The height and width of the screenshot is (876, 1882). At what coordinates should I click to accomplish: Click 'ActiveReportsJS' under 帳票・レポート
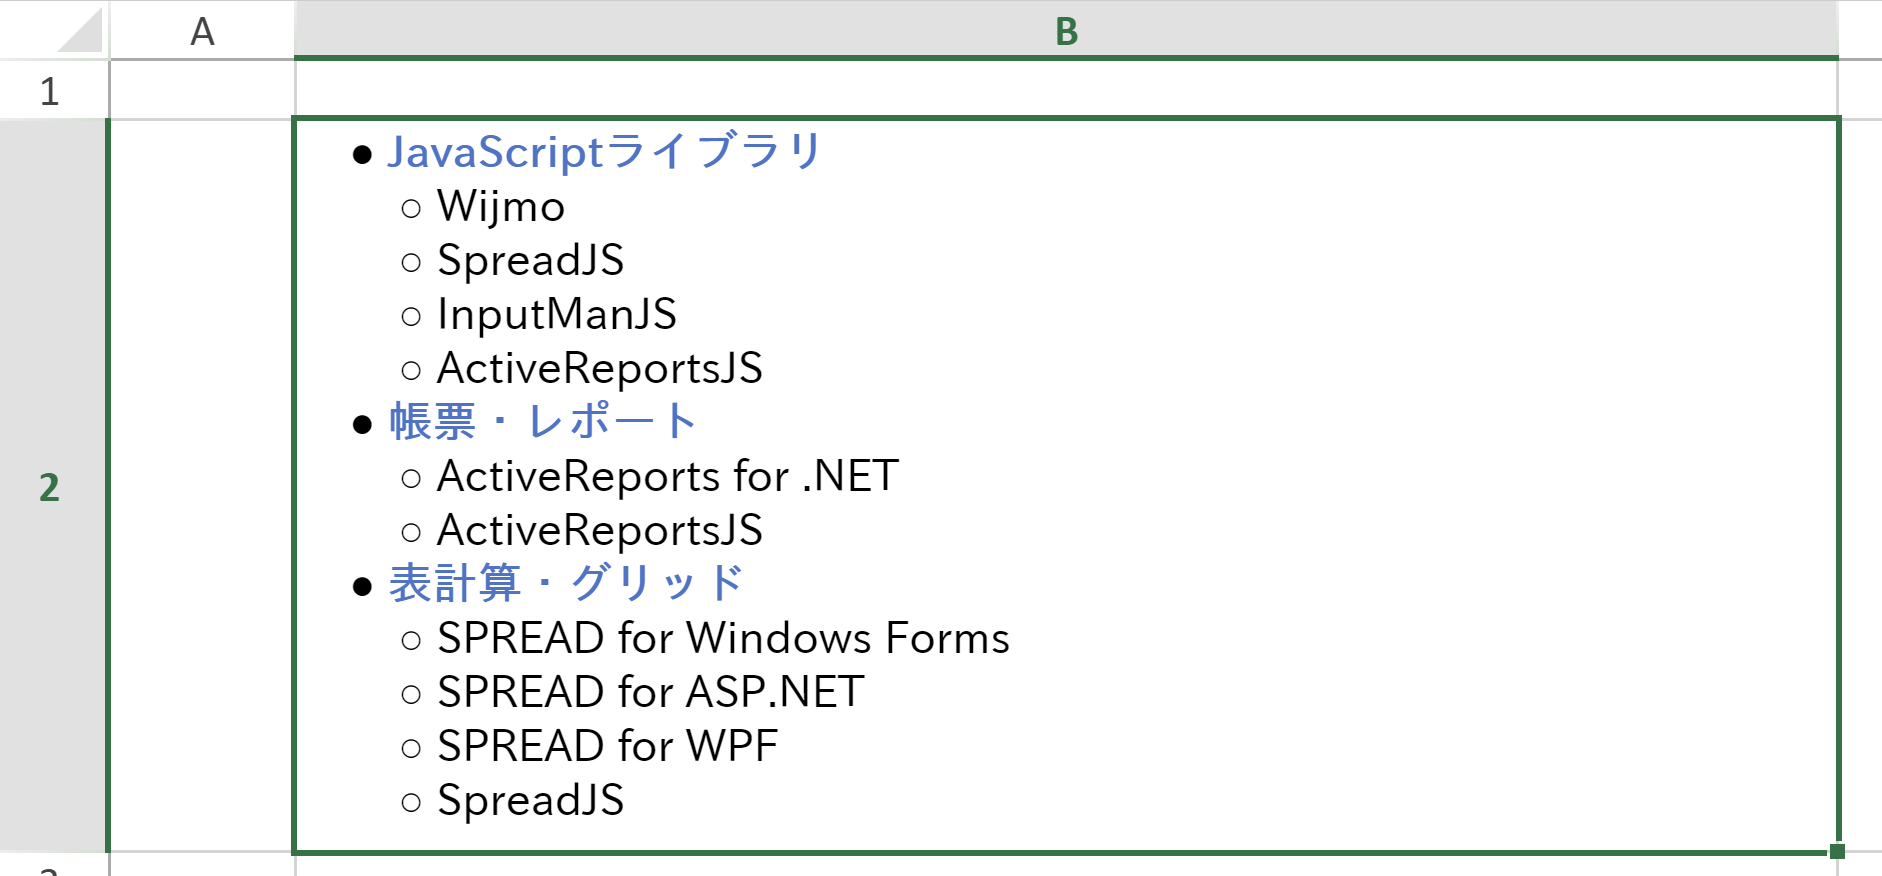599,531
